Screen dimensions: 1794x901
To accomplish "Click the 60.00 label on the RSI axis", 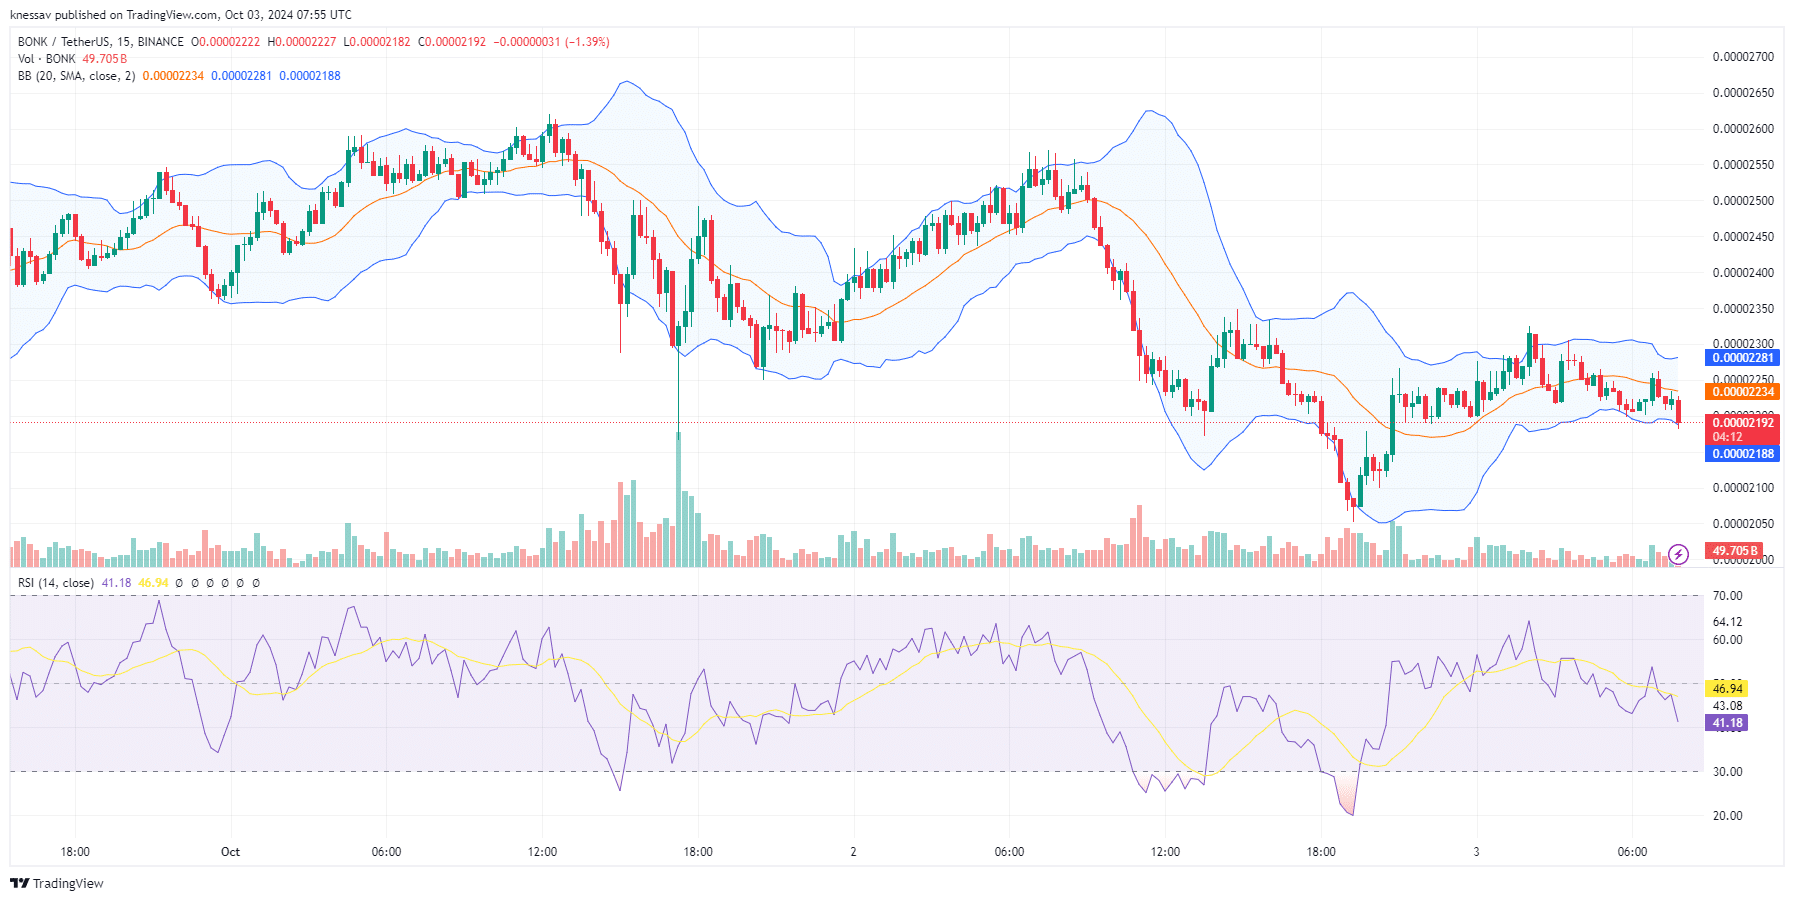I will click(1727, 640).
